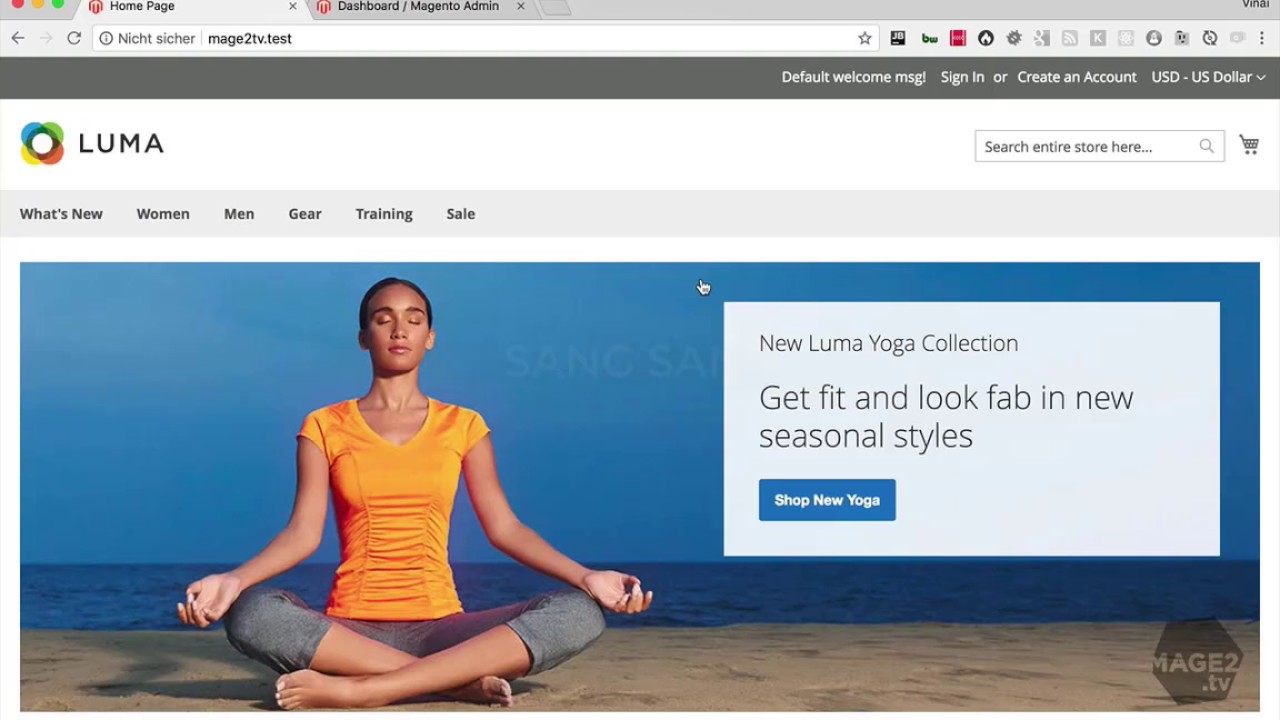Viewport: 1280px width, 720px height.
Task: Open the shopping cart icon
Action: pyautogui.click(x=1249, y=145)
